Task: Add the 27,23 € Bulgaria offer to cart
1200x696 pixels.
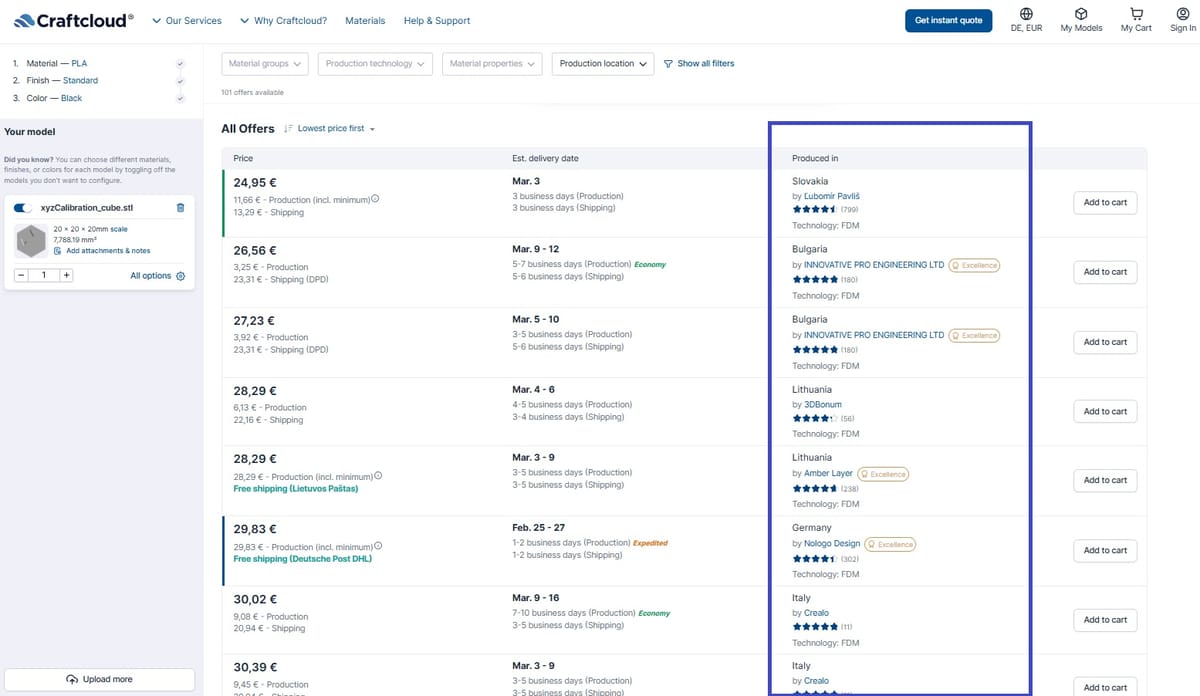Action: (1105, 342)
